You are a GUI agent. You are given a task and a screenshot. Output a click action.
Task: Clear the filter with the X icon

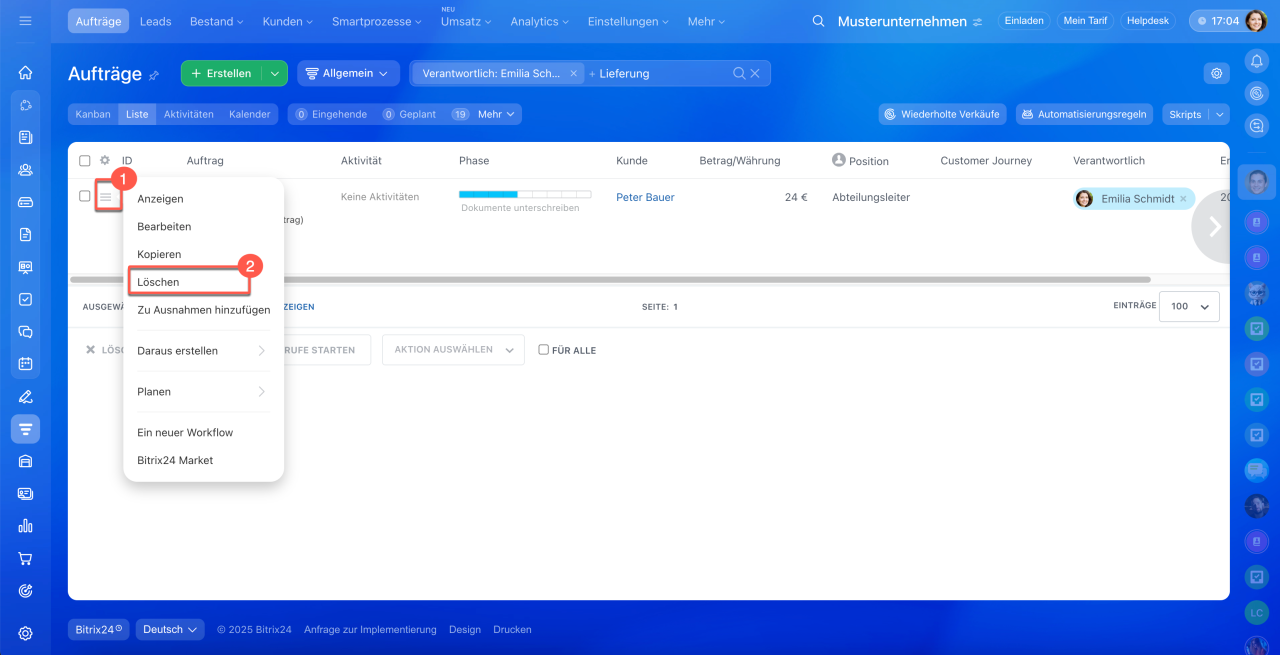tap(755, 73)
